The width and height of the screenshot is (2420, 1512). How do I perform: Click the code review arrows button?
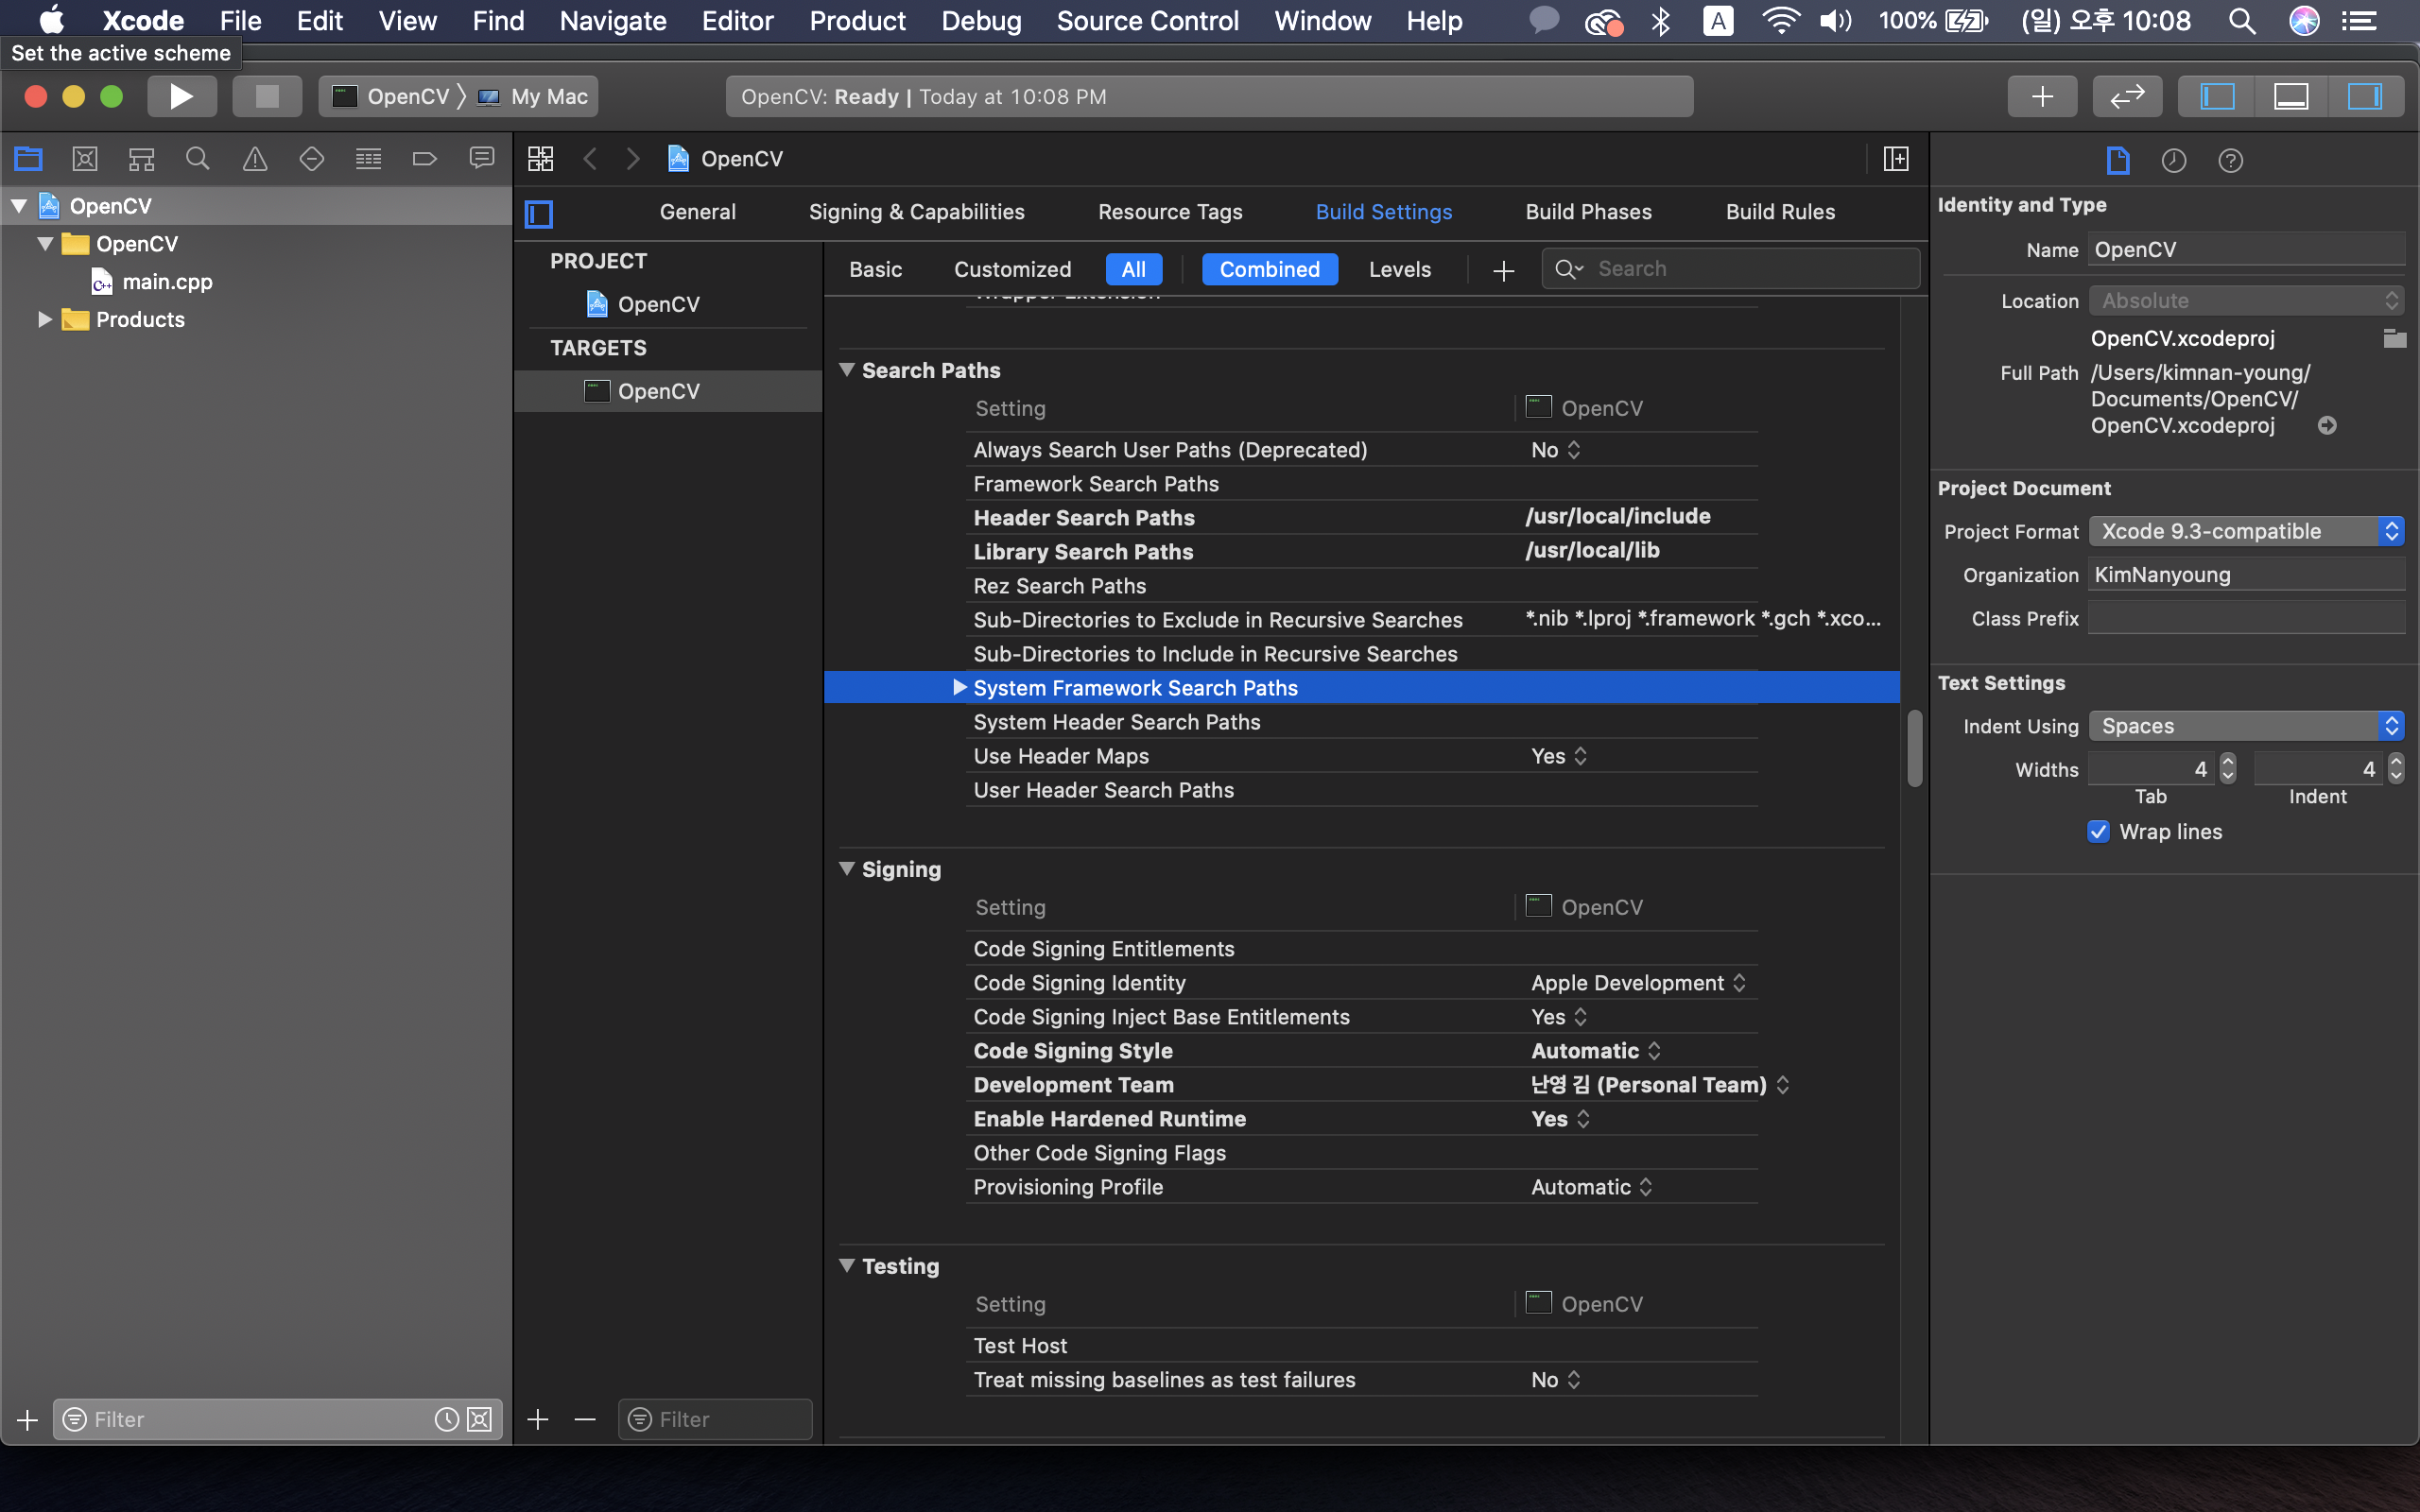[2127, 96]
